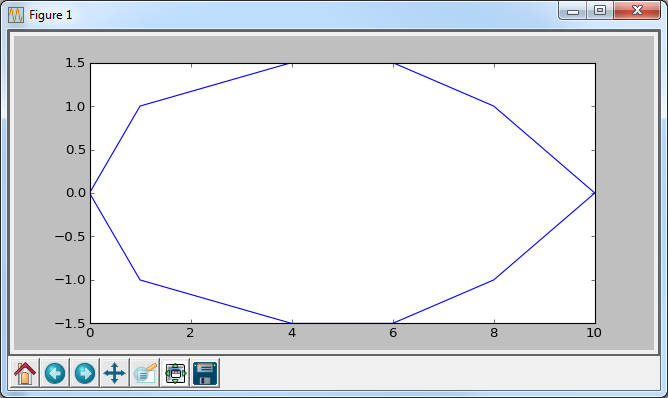
Task: Minimize the Figure 1 window
Action: 573,11
